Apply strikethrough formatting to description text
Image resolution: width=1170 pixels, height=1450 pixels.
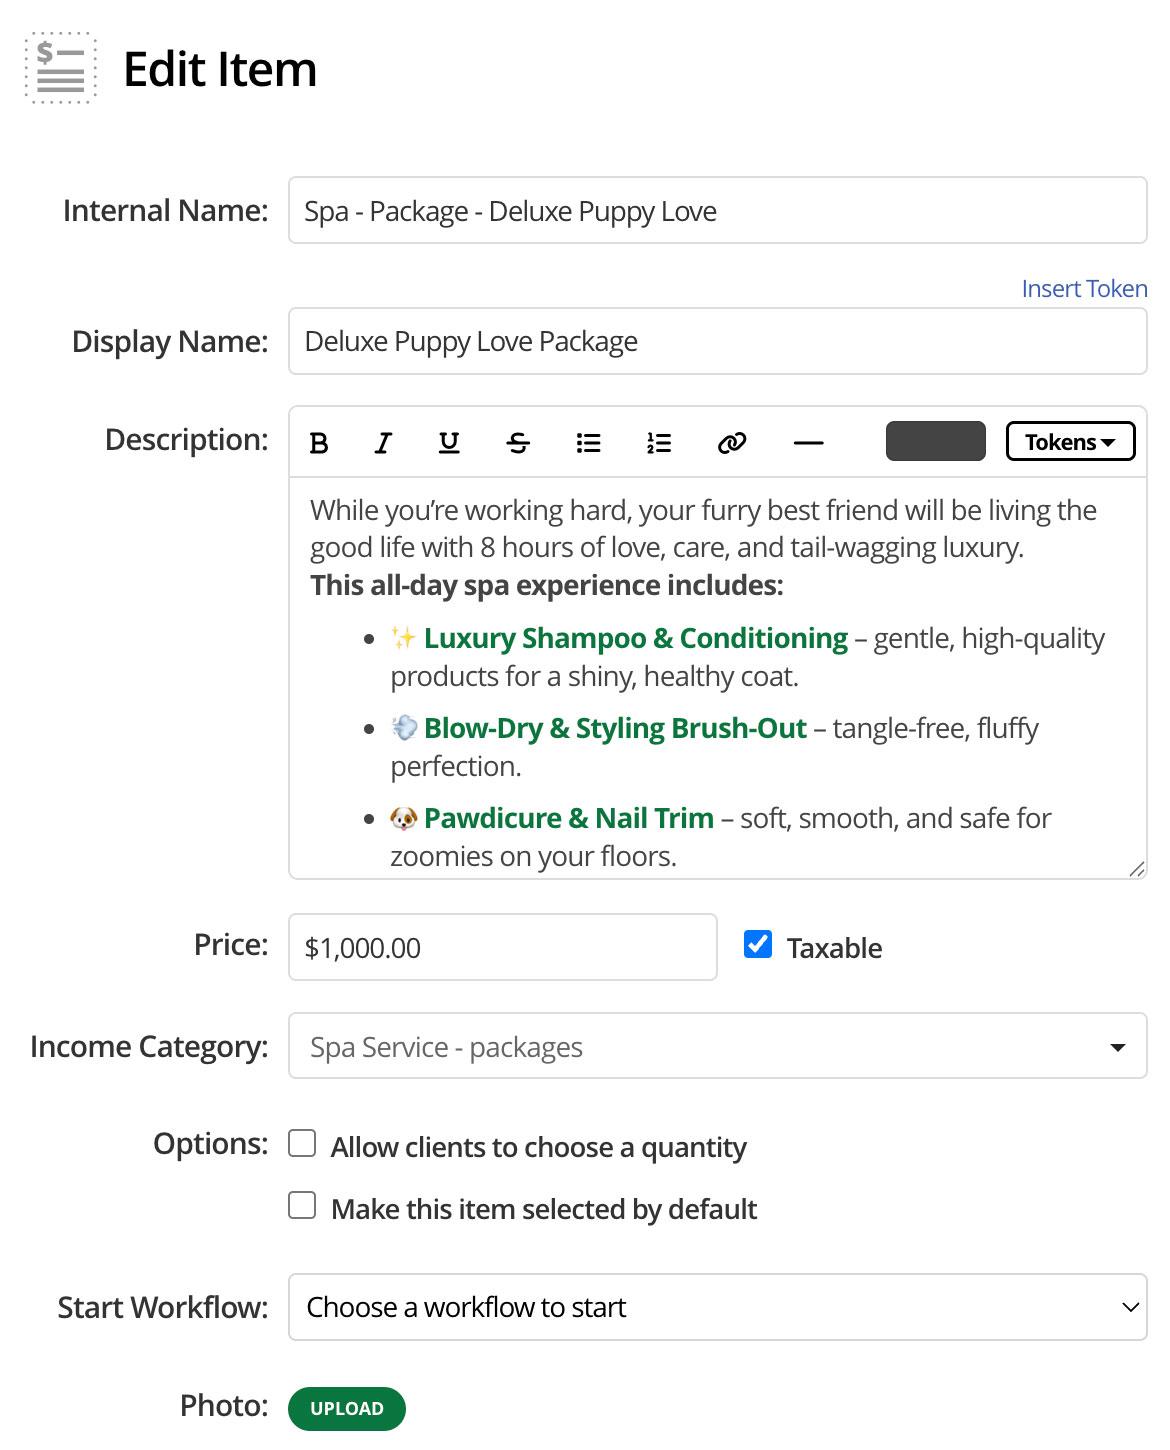click(518, 443)
